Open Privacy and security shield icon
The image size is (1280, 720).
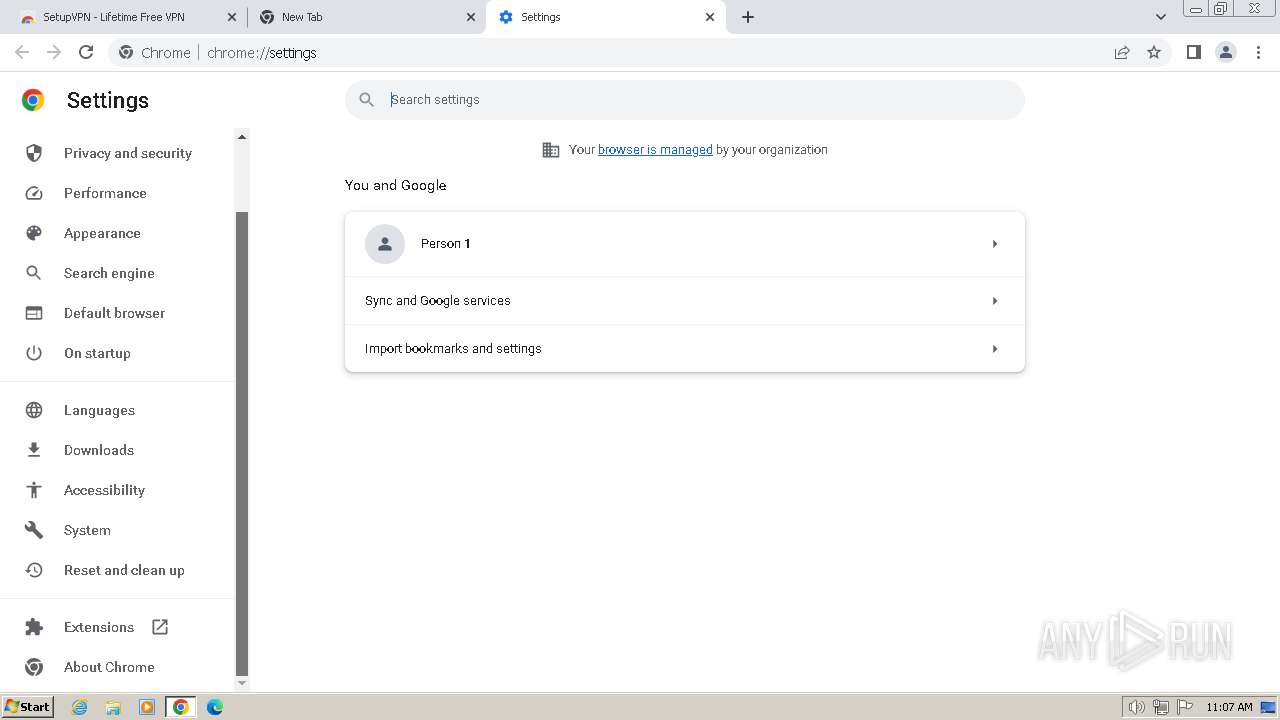pos(34,153)
